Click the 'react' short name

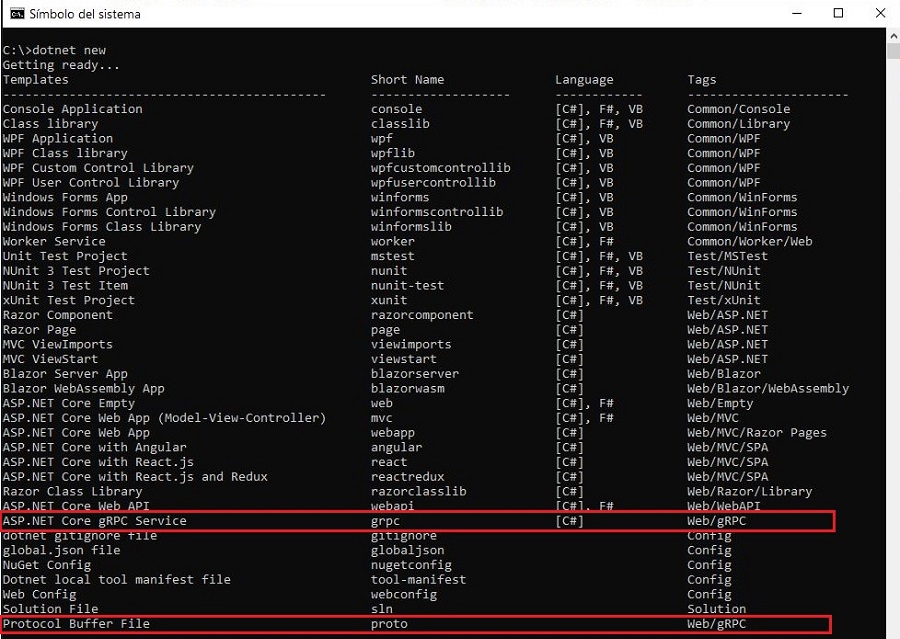(389, 462)
